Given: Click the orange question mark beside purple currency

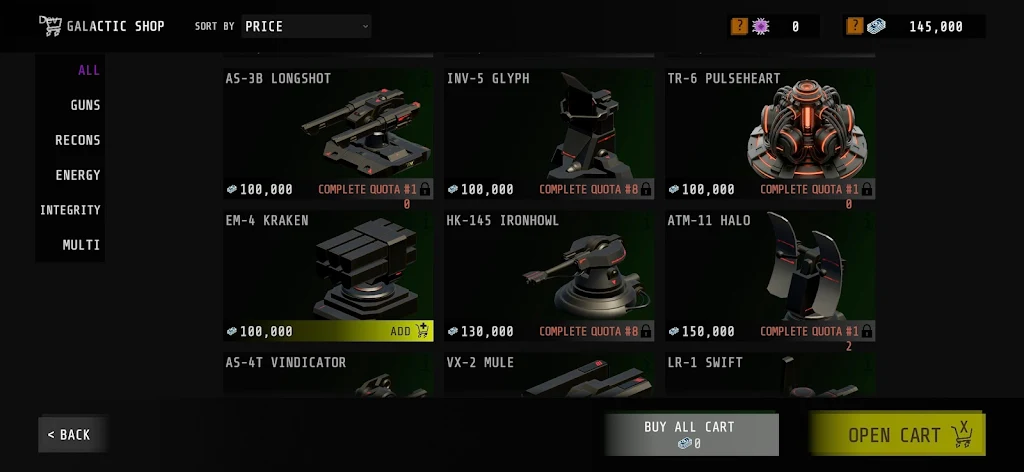Looking at the screenshot, I should click(739, 26).
